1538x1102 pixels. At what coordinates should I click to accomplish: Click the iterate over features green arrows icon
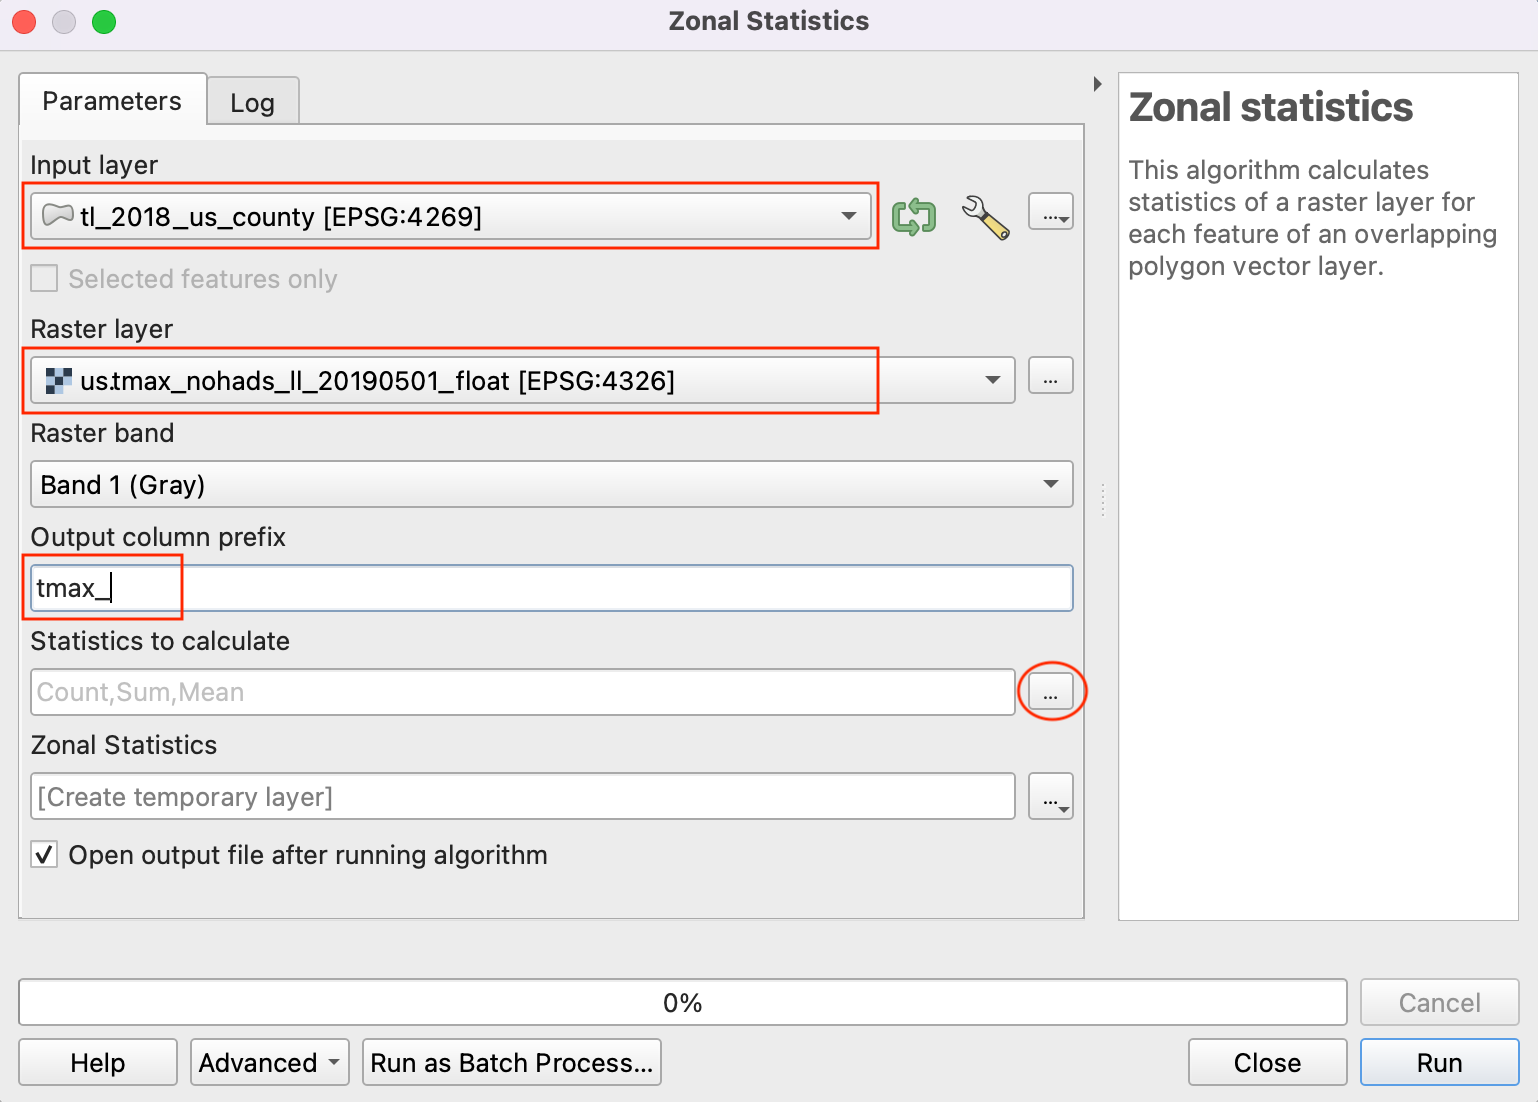coord(913,216)
